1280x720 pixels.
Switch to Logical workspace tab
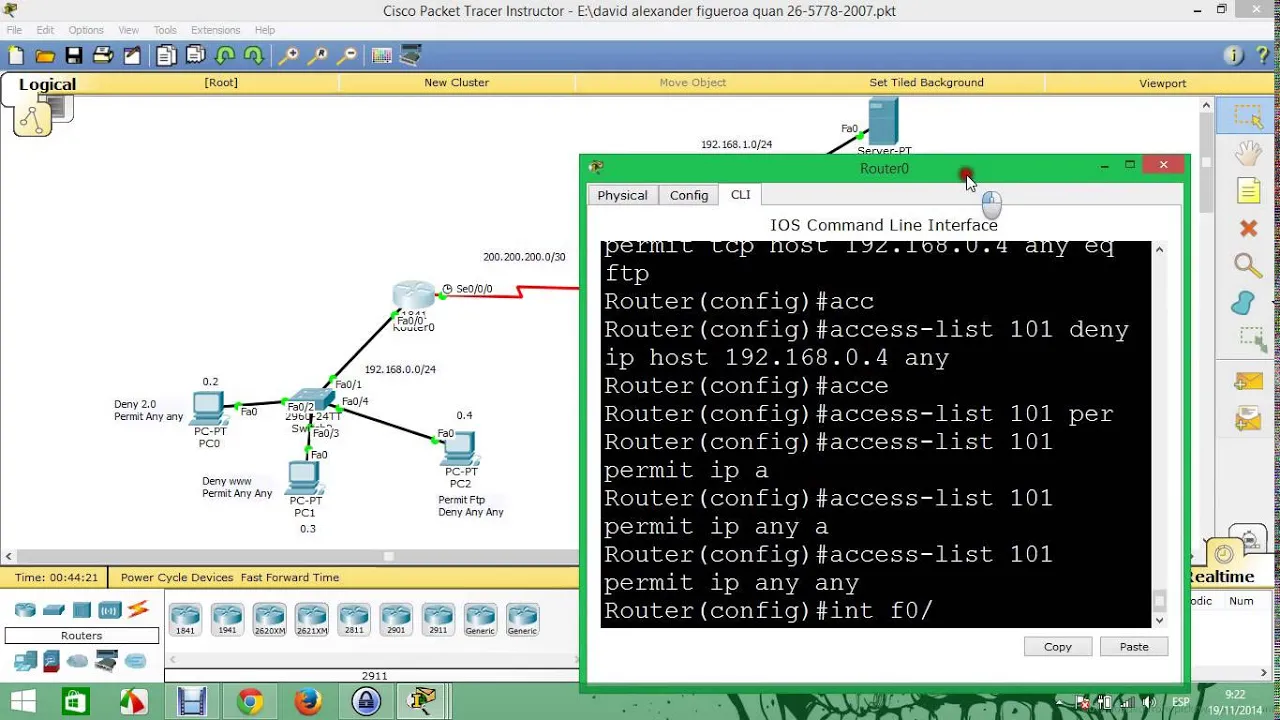coord(47,85)
